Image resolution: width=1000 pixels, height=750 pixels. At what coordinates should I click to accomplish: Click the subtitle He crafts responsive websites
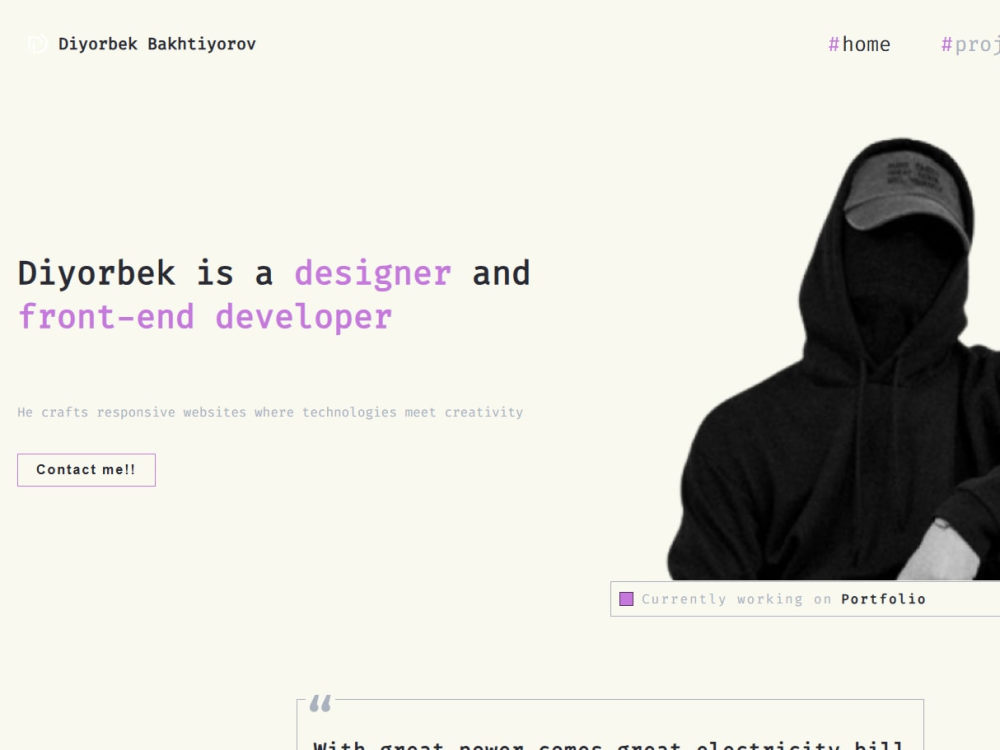[270, 413]
